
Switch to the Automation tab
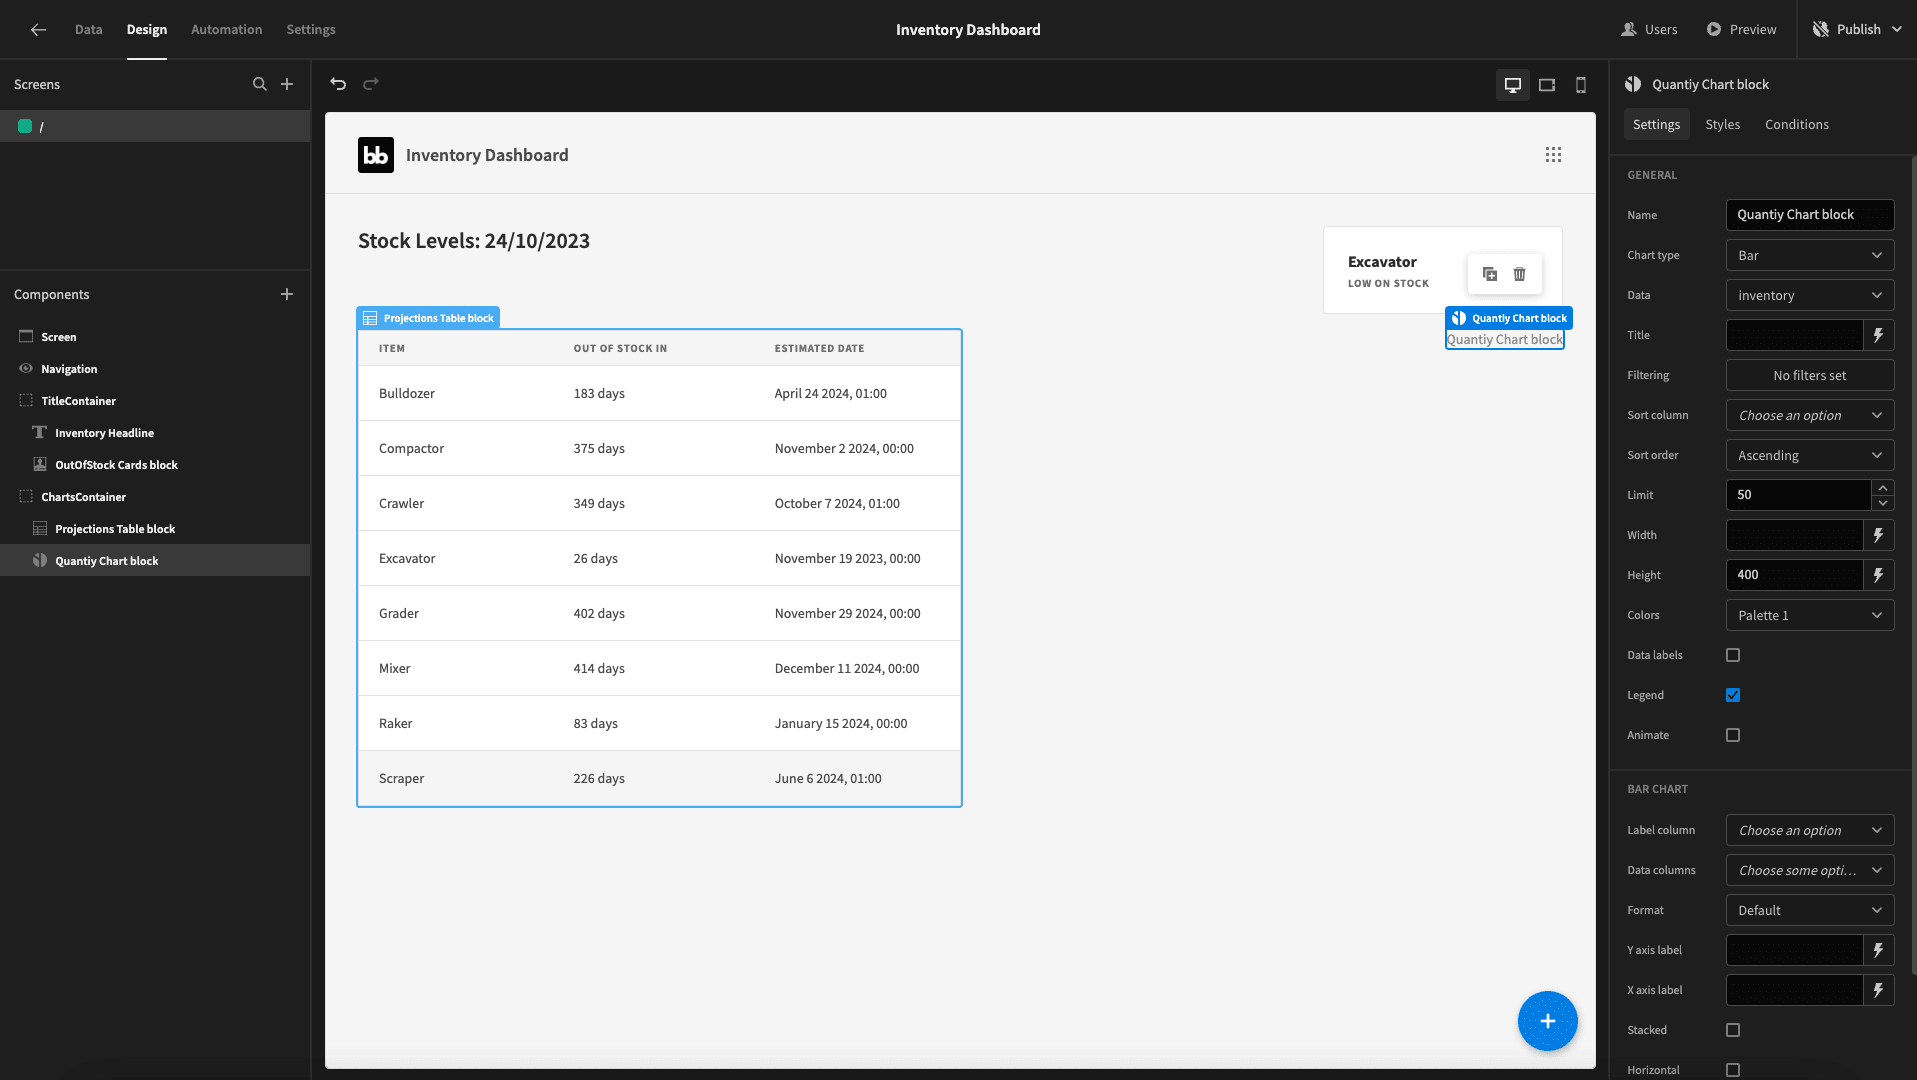pos(227,30)
